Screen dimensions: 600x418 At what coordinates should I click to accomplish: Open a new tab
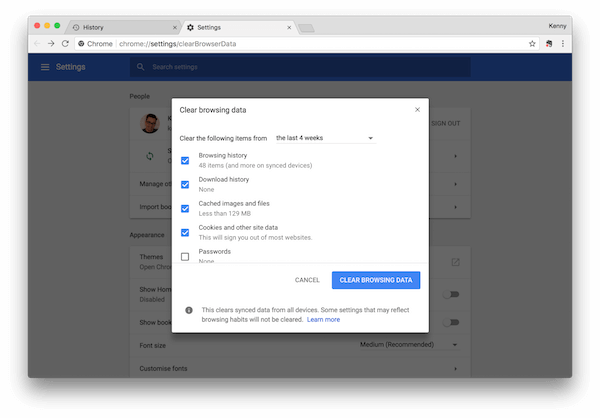(306, 28)
